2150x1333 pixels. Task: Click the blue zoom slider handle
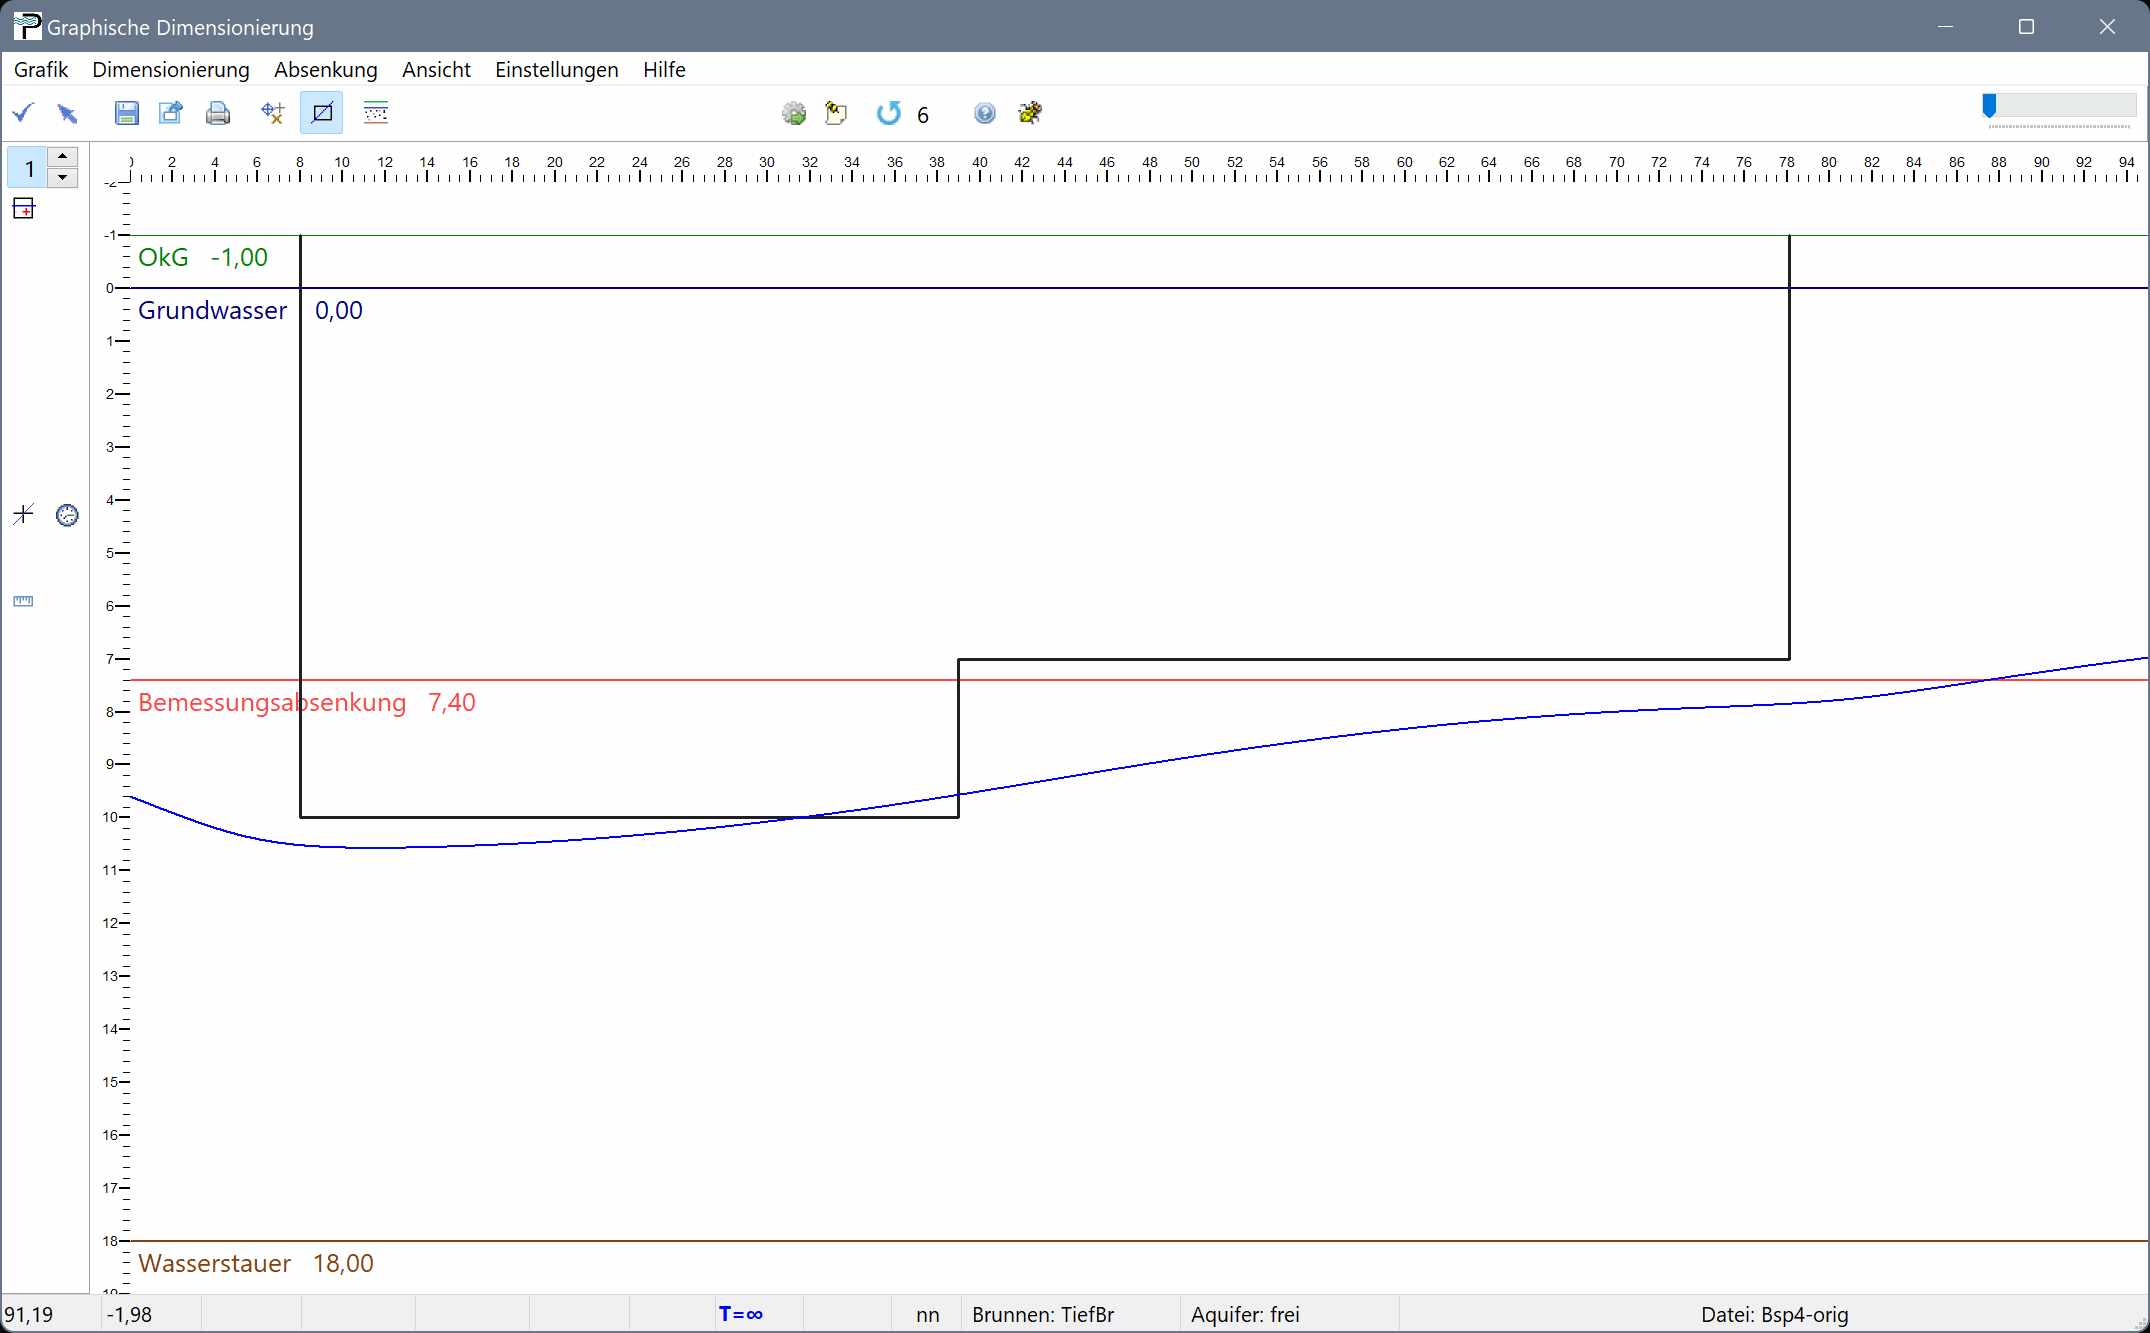click(1989, 106)
